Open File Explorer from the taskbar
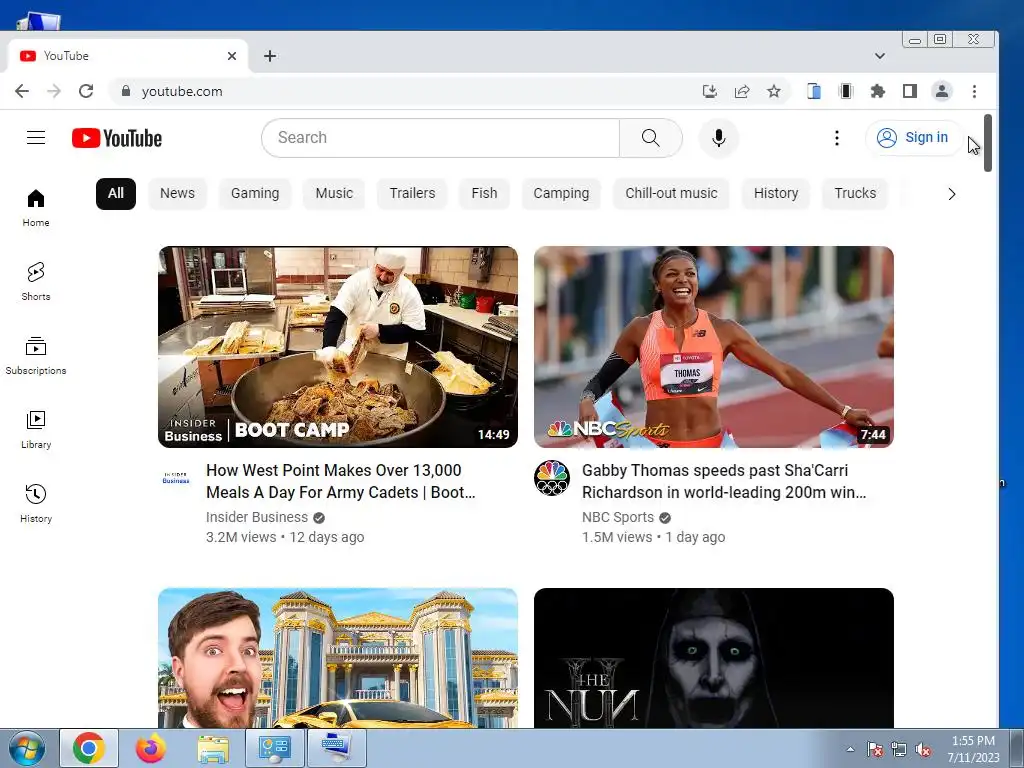The height and width of the screenshot is (768, 1024). 213,748
